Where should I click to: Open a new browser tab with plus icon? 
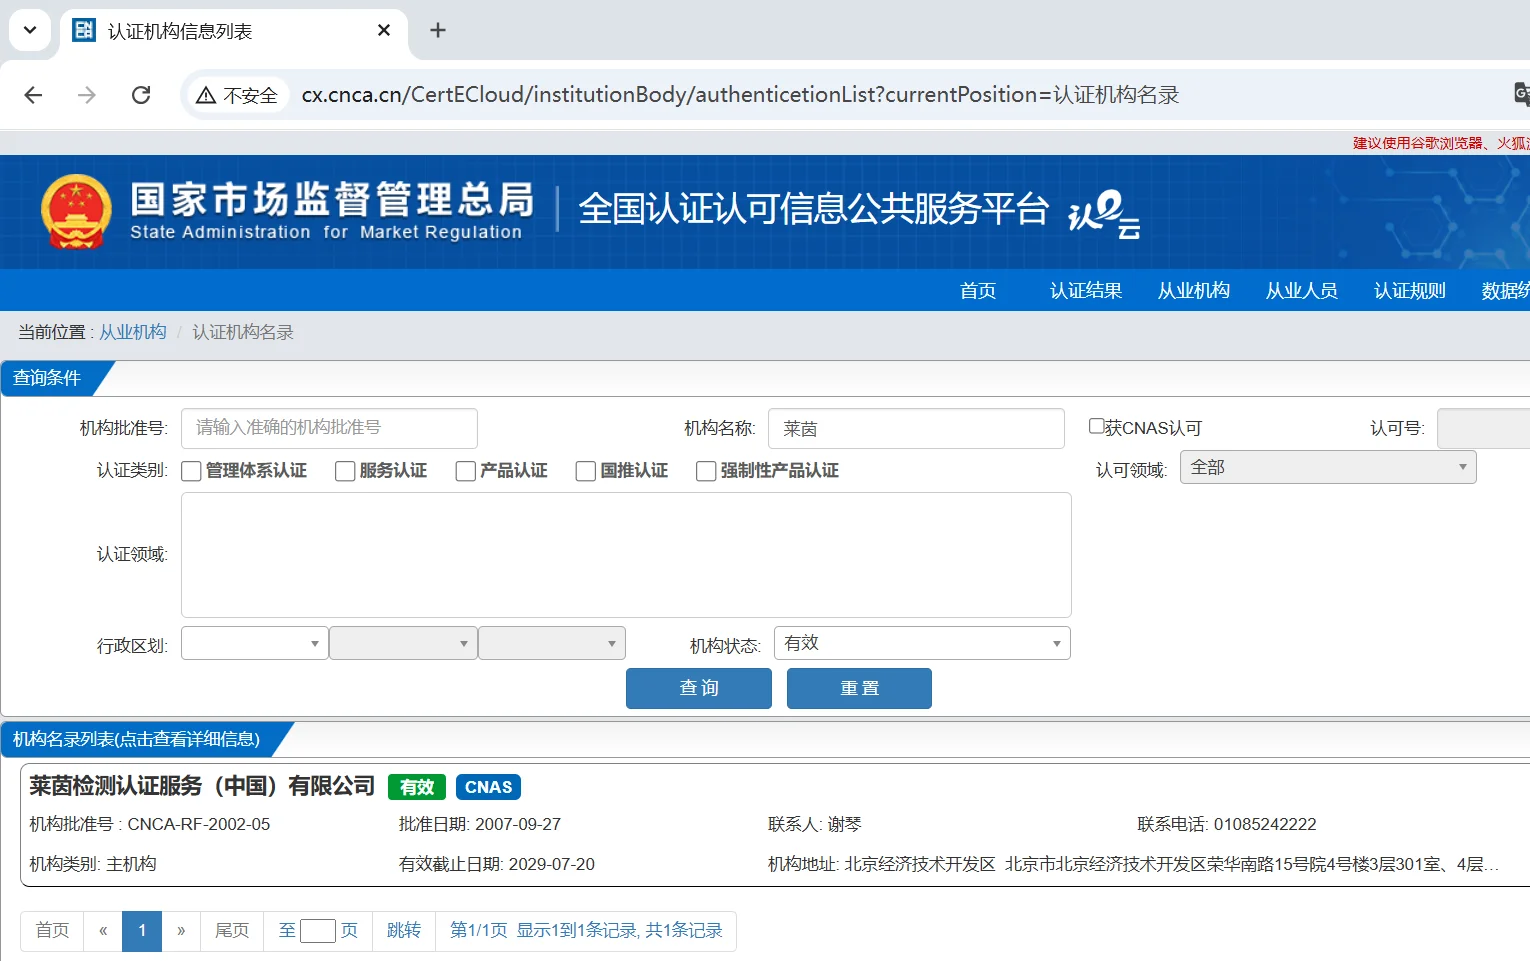tap(437, 30)
